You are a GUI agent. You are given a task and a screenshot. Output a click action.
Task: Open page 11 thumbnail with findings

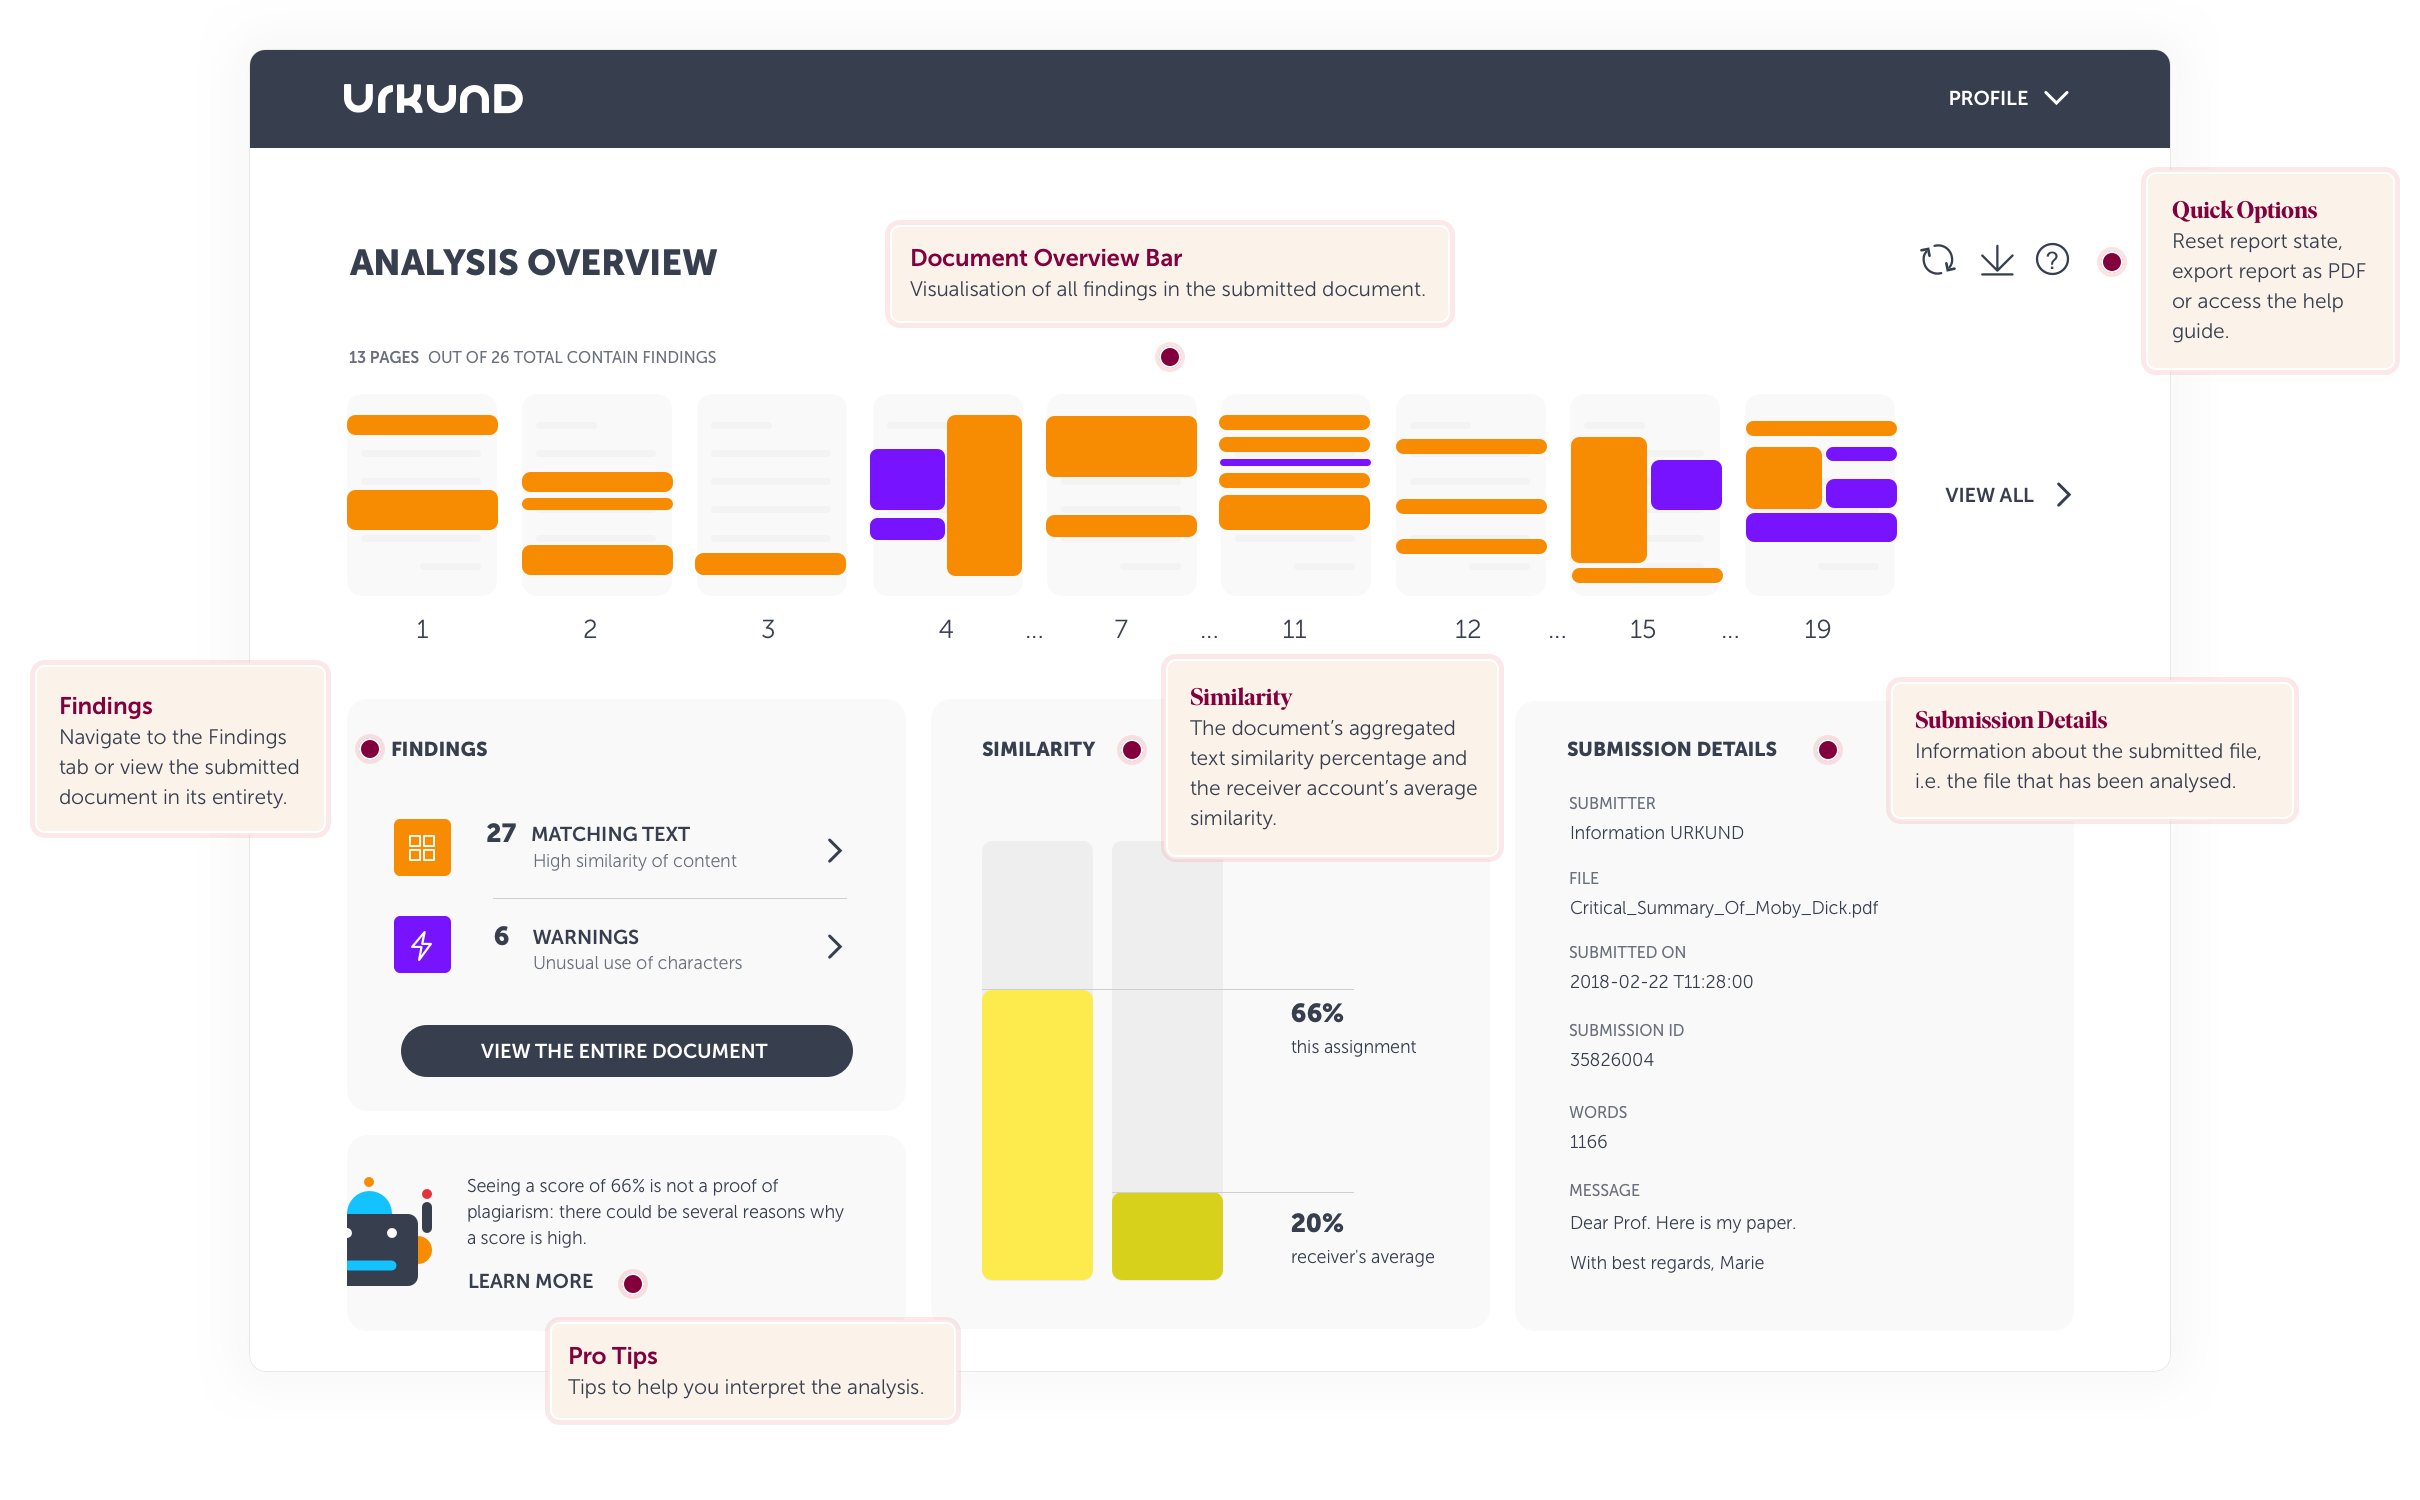point(1294,496)
